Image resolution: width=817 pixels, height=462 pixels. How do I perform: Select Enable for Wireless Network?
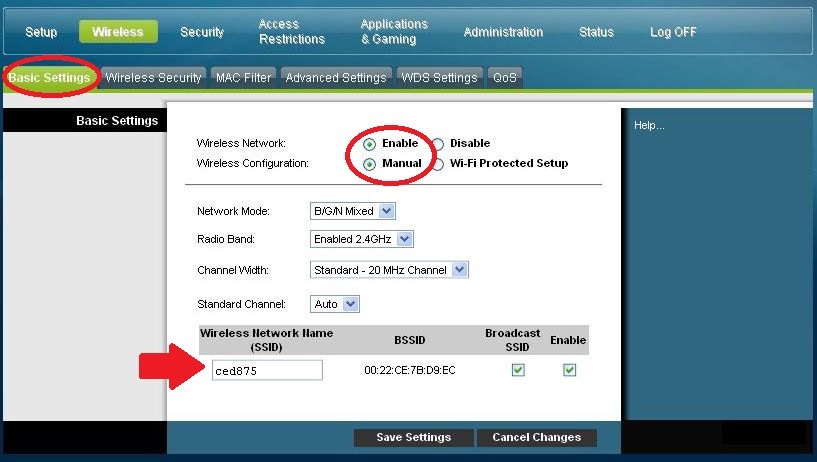[x=369, y=144]
